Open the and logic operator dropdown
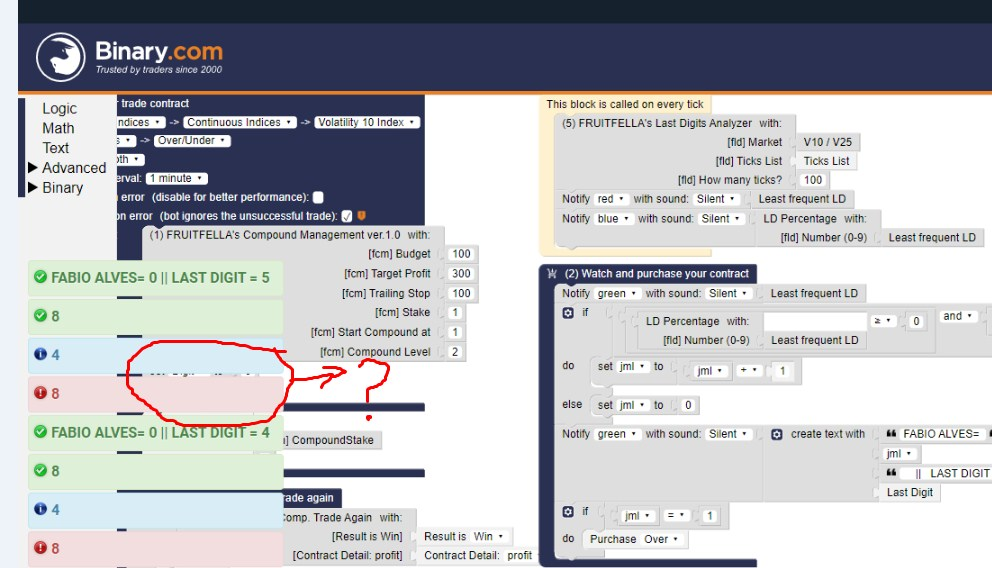 point(958,316)
